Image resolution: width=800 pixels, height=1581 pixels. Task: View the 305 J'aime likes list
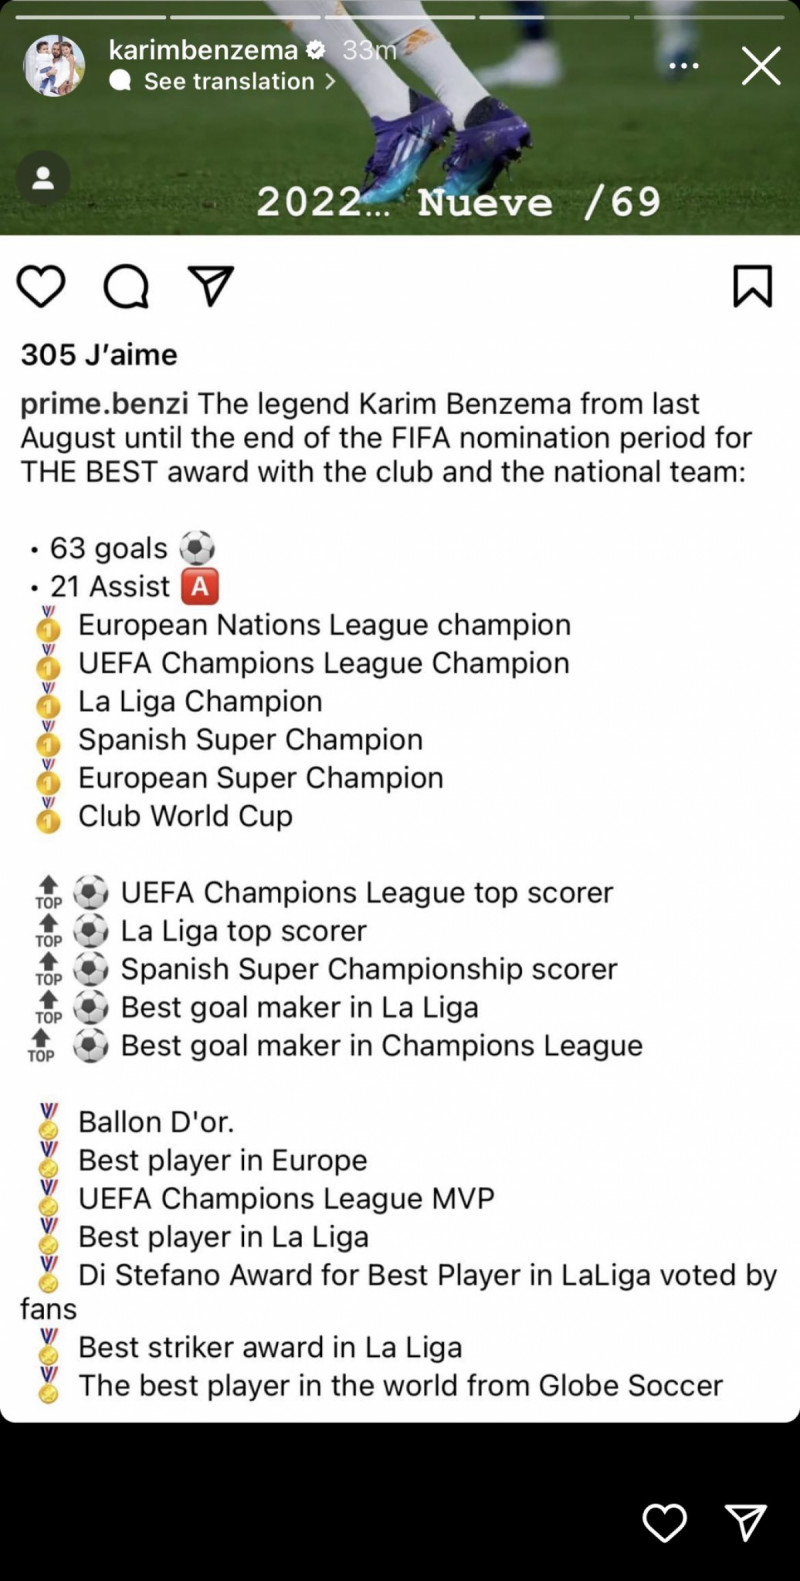point(99,354)
